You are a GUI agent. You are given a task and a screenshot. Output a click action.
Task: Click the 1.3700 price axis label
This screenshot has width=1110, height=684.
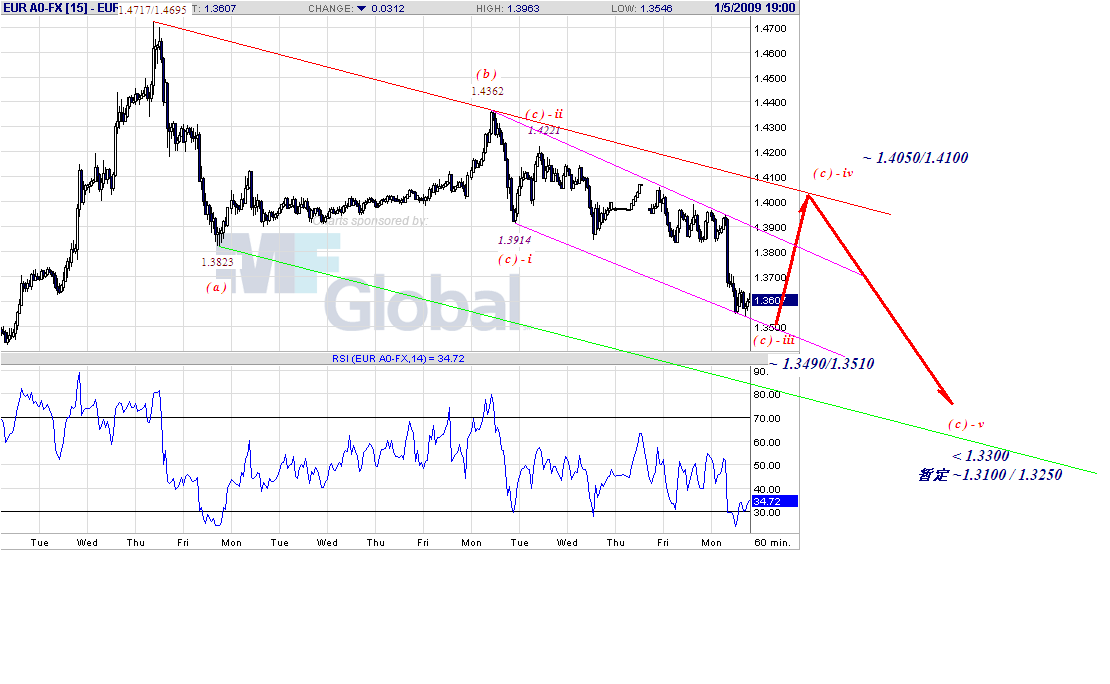pyautogui.click(x=770, y=278)
